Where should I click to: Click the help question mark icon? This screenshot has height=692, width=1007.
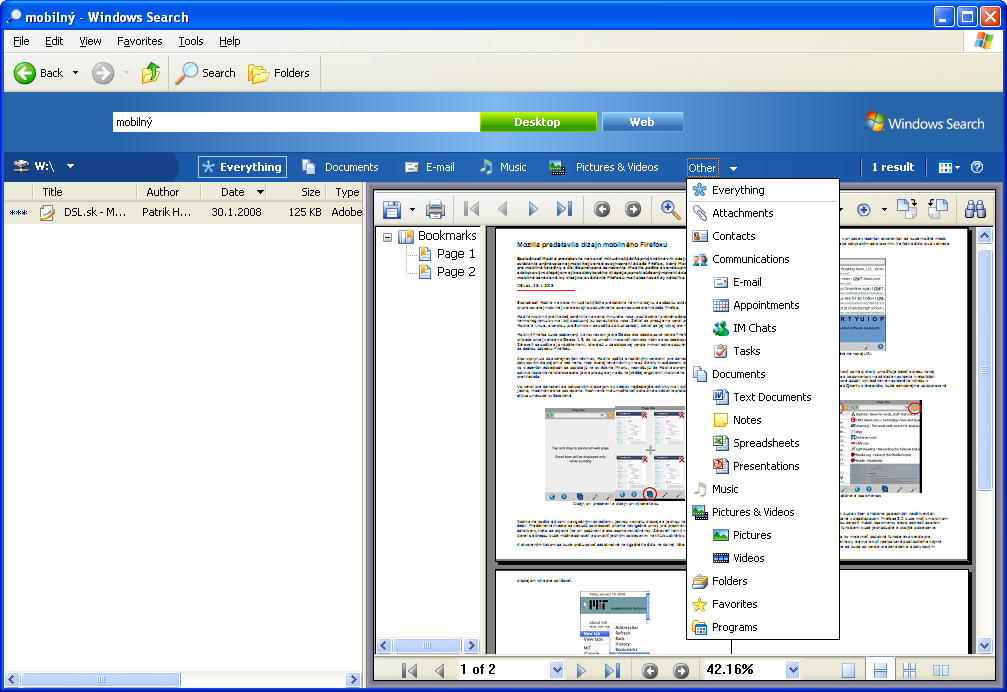point(977,167)
